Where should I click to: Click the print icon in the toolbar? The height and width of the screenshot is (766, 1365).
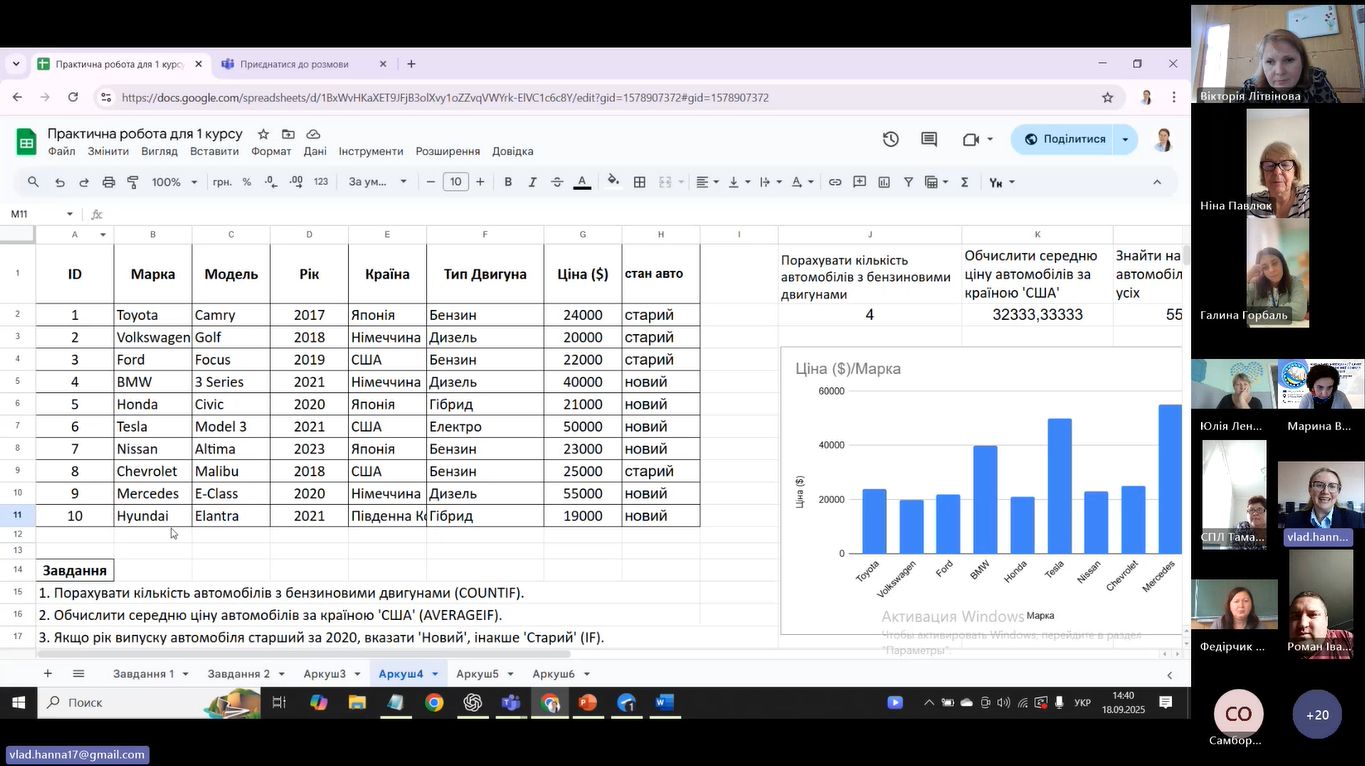click(x=109, y=182)
